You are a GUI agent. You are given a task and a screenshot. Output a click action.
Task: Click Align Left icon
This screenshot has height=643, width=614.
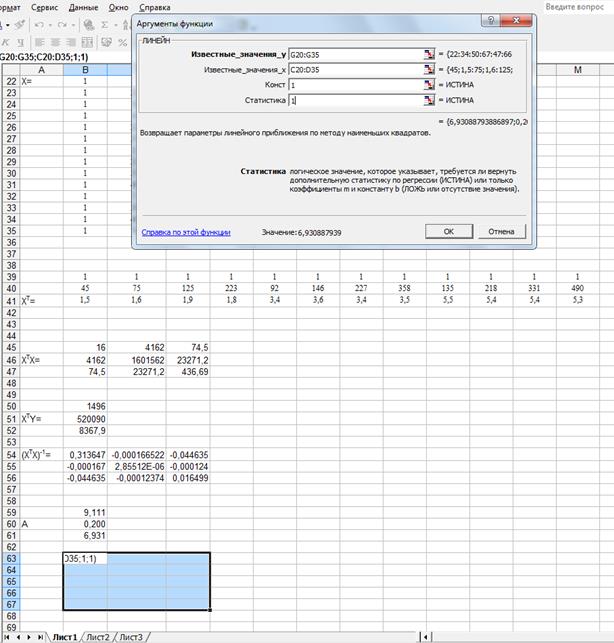tap(40, 42)
